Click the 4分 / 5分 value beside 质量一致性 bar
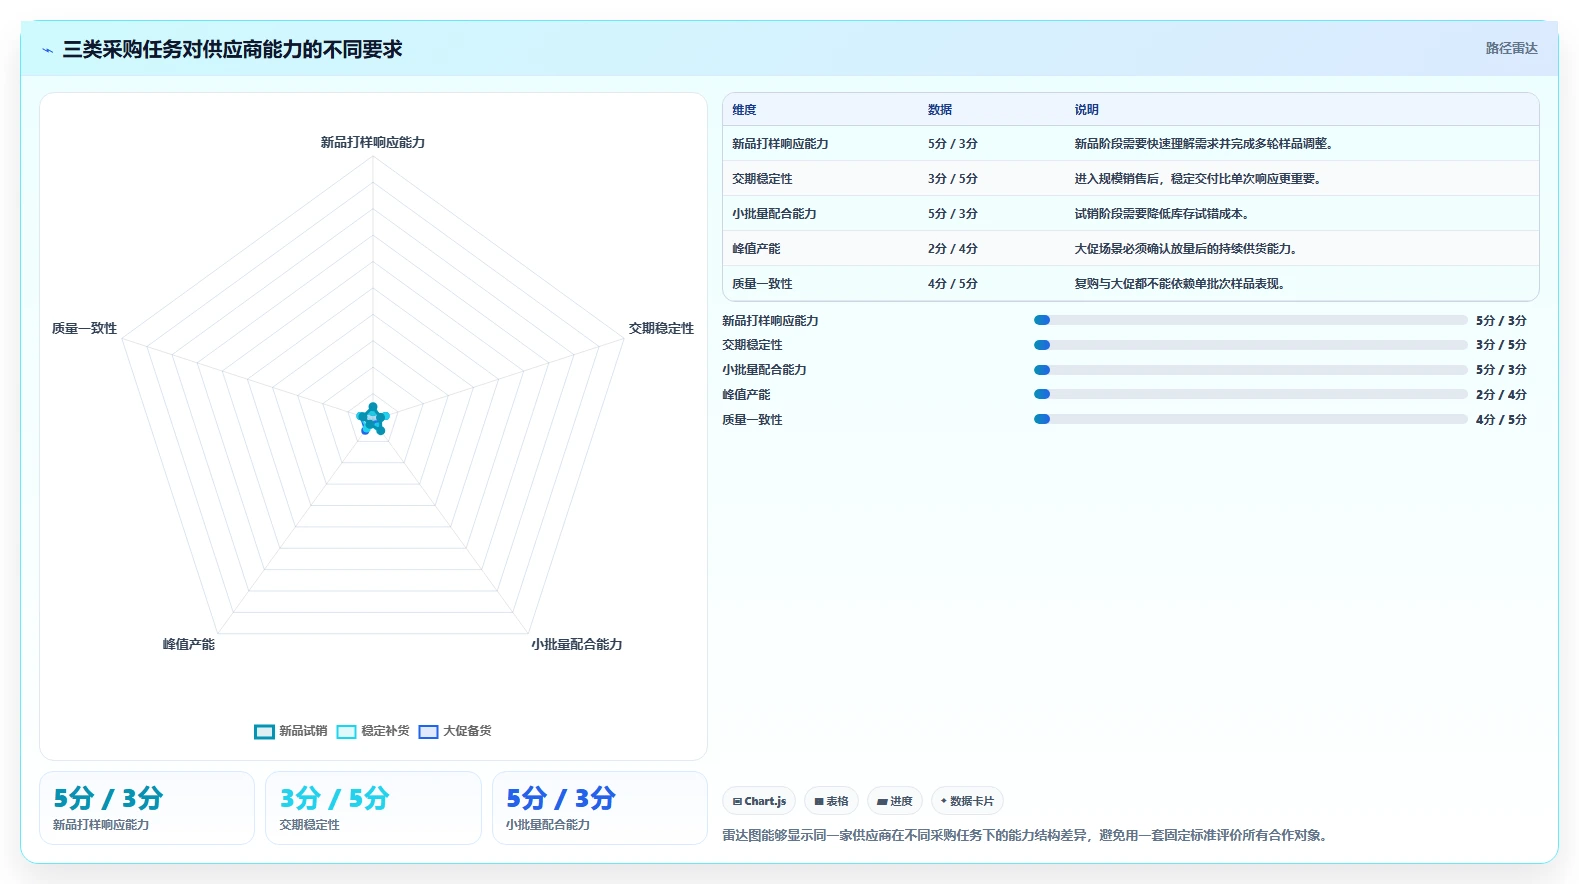Screen dimensions: 1579x884 tap(1501, 420)
